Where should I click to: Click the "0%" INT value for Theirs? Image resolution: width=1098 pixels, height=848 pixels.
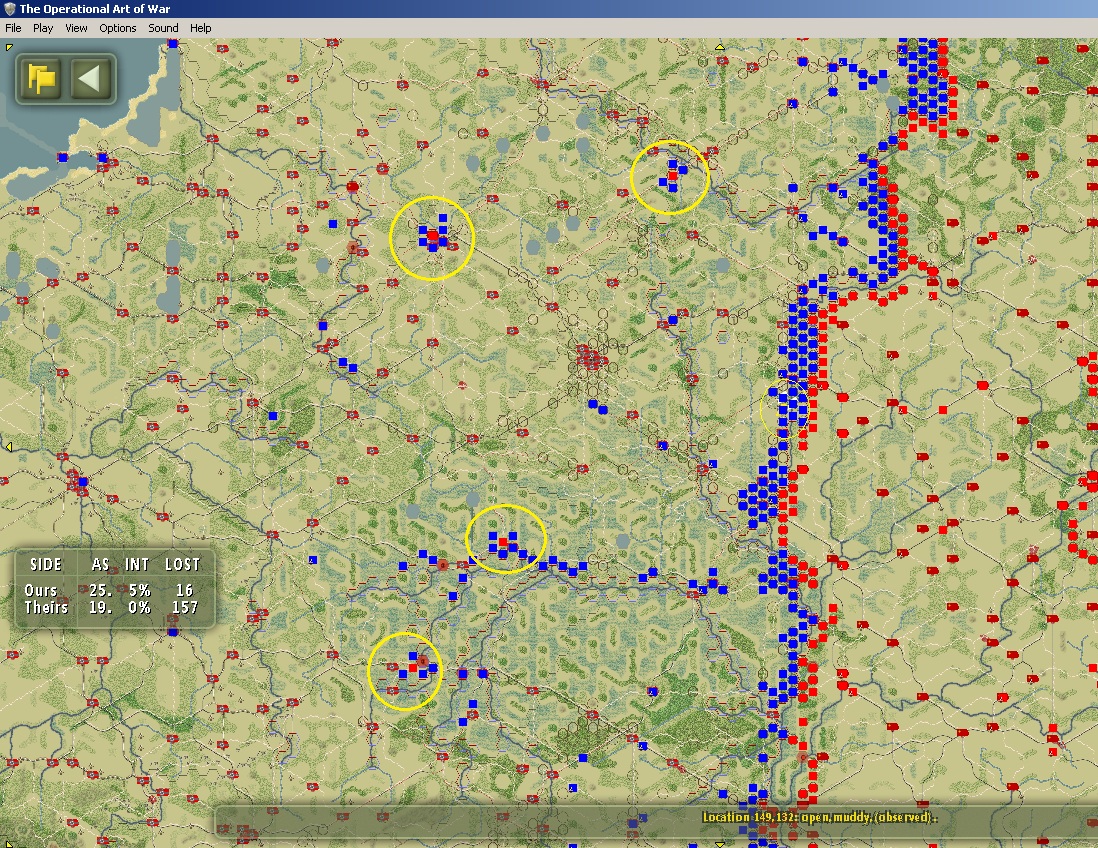[x=139, y=607]
